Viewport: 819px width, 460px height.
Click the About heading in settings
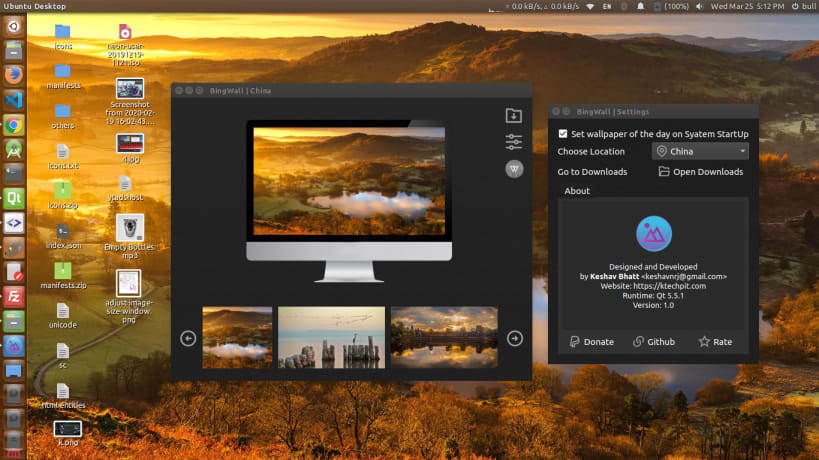click(577, 191)
